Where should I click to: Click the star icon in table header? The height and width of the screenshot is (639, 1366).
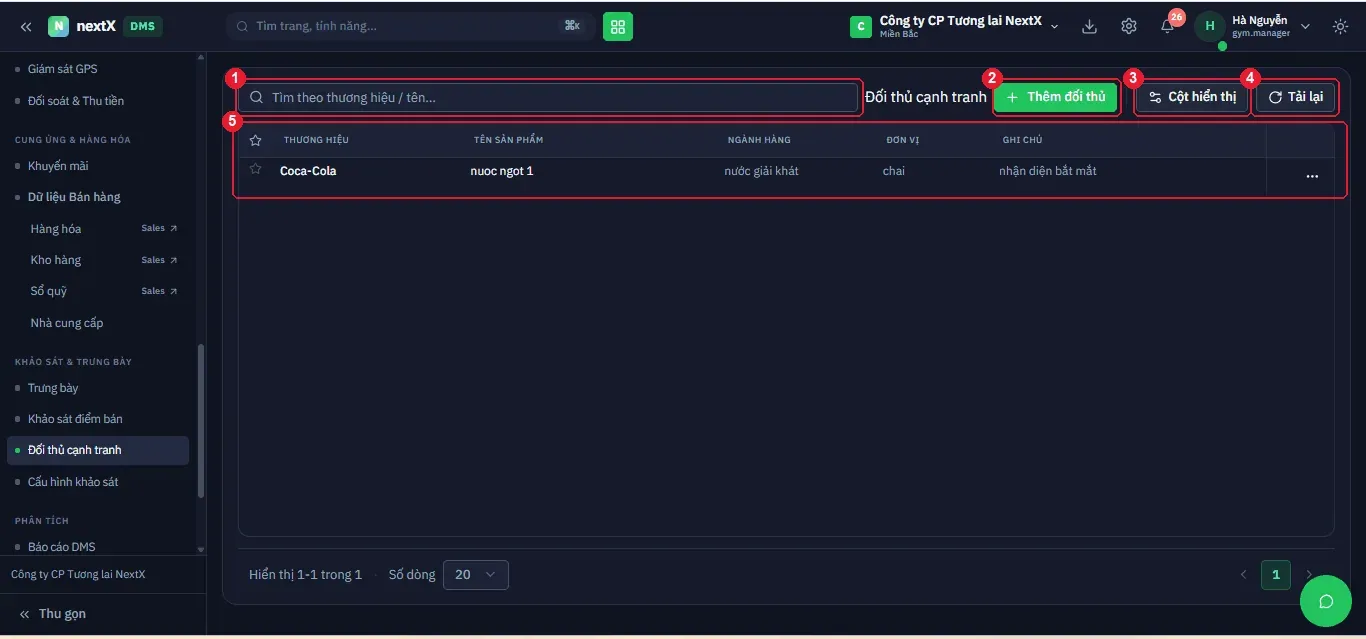[255, 140]
